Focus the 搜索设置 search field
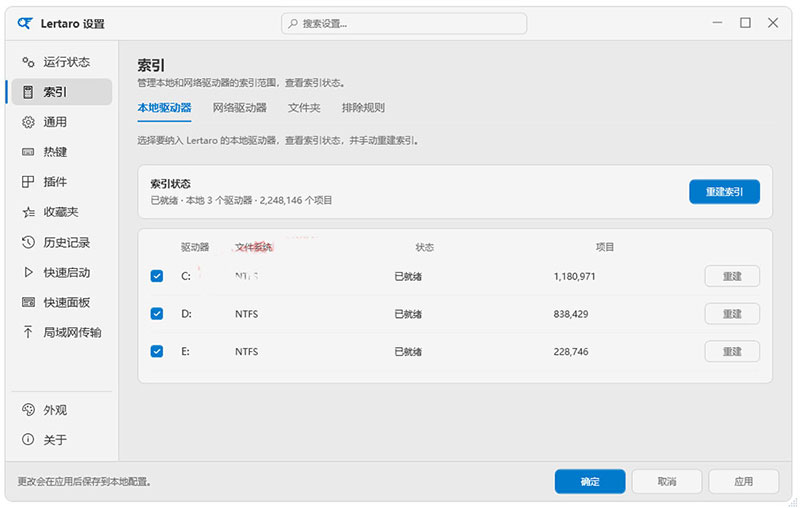 pos(404,23)
